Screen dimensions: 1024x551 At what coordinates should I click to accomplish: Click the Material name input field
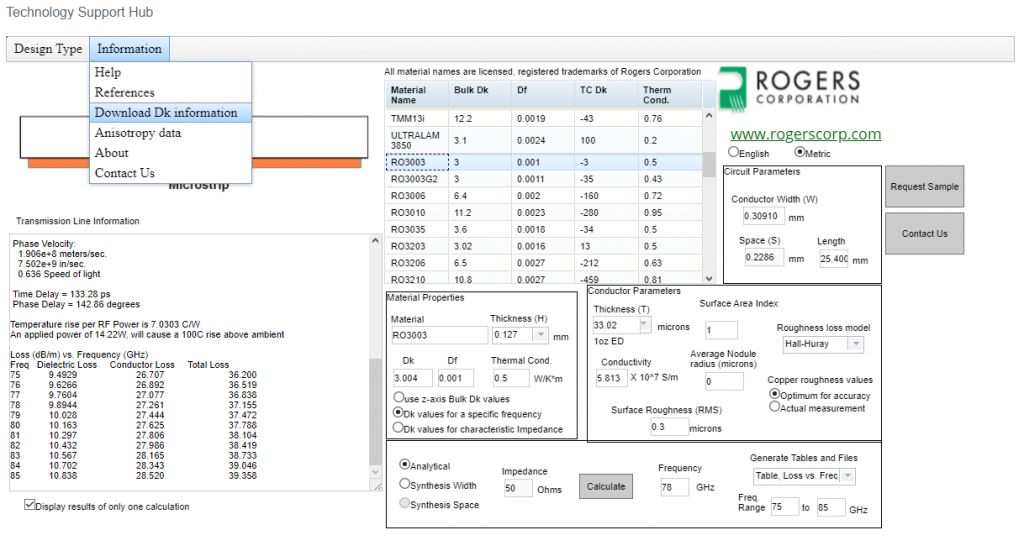tap(439, 336)
